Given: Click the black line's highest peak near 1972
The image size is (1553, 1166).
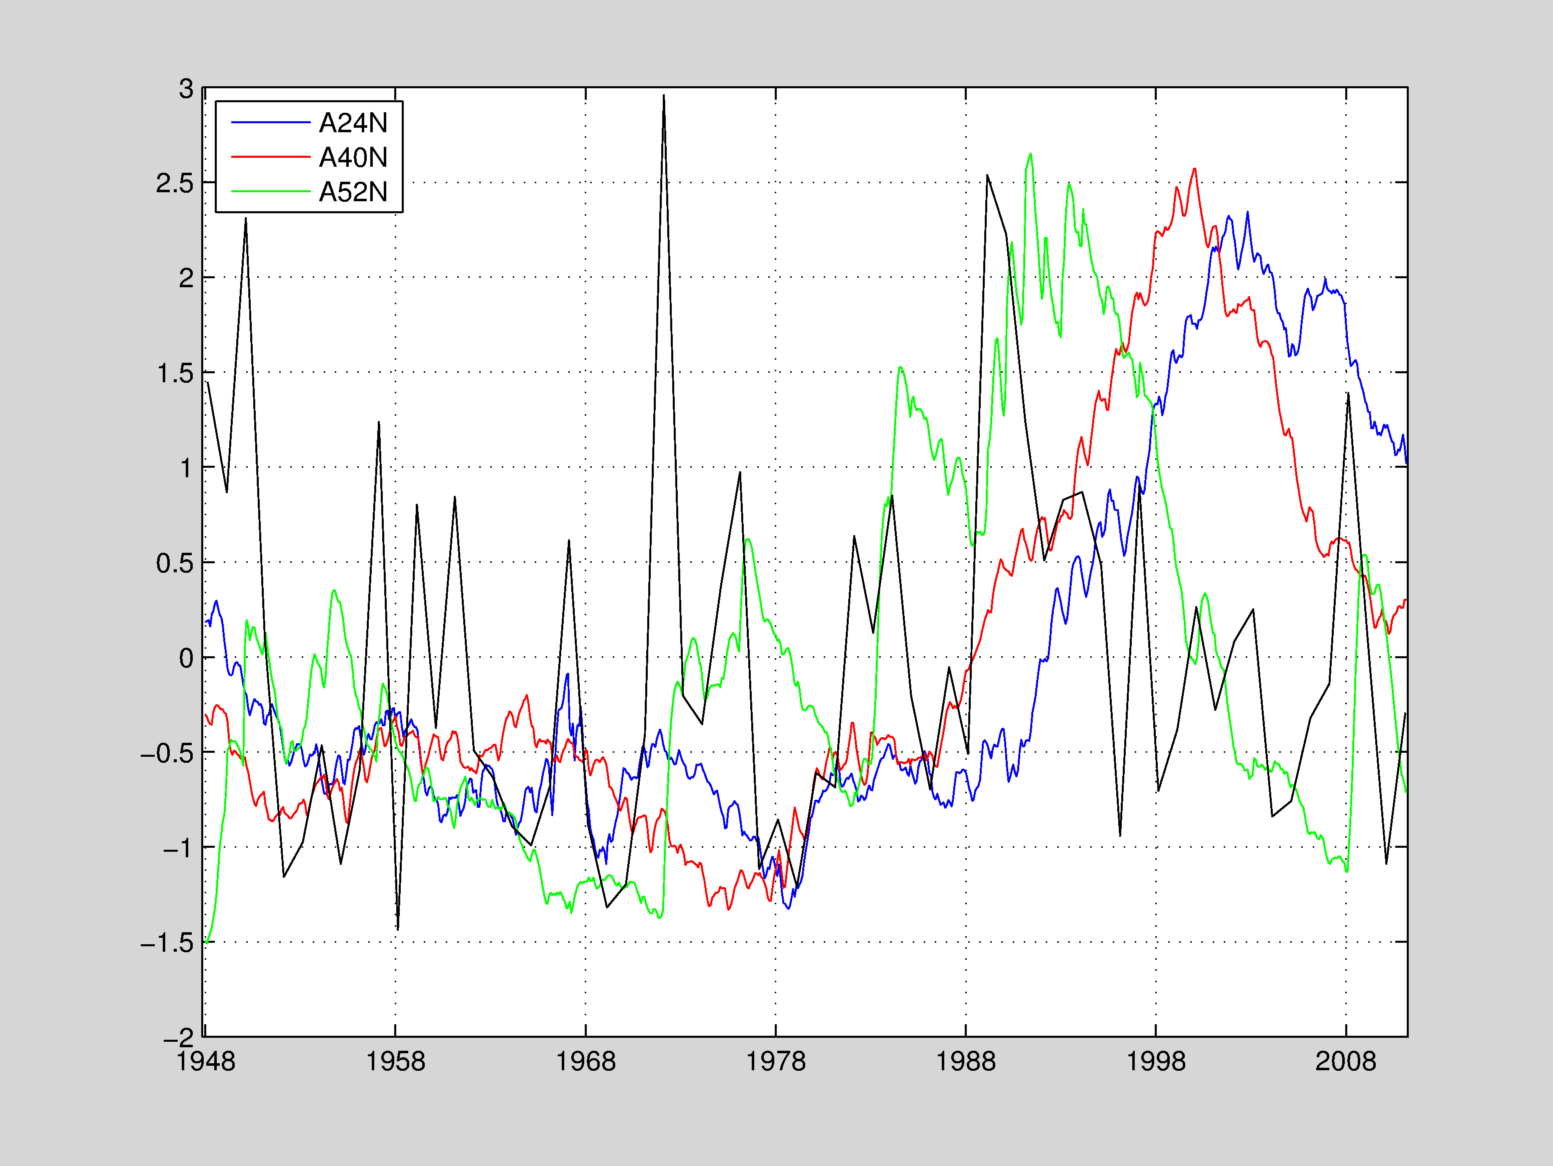Looking at the screenshot, I should click(x=664, y=97).
